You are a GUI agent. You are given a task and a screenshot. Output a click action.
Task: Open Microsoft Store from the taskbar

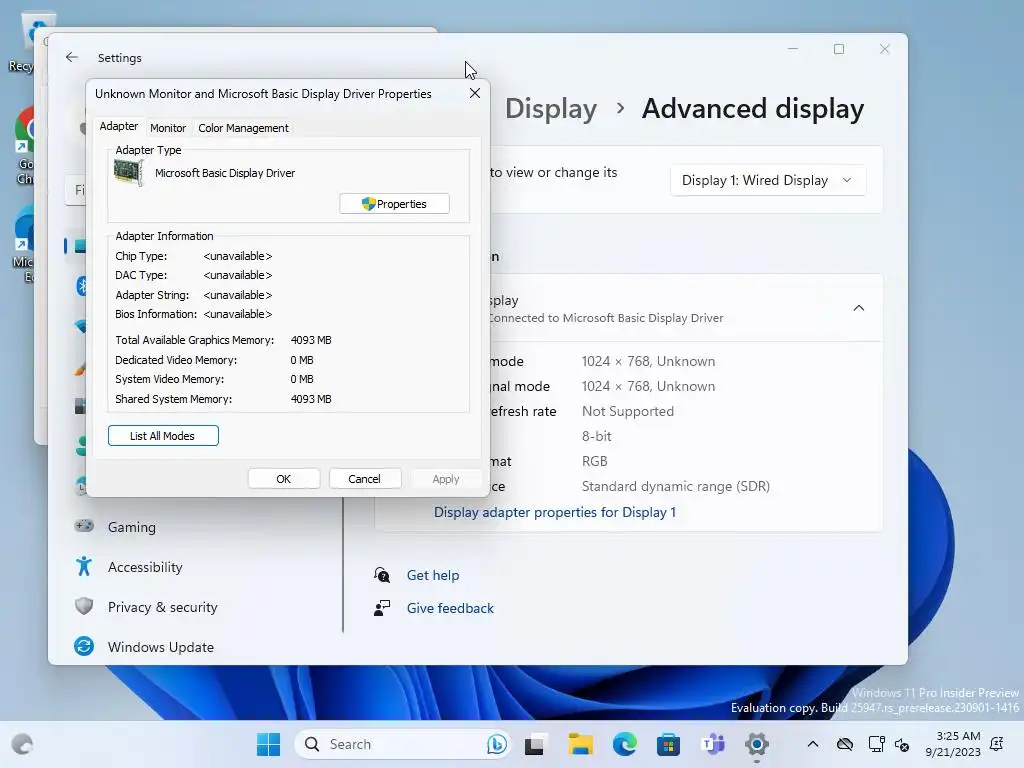pos(668,744)
